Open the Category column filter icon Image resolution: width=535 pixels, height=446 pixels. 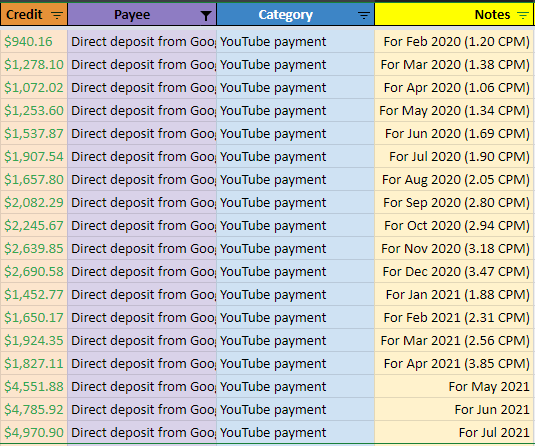click(x=364, y=15)
